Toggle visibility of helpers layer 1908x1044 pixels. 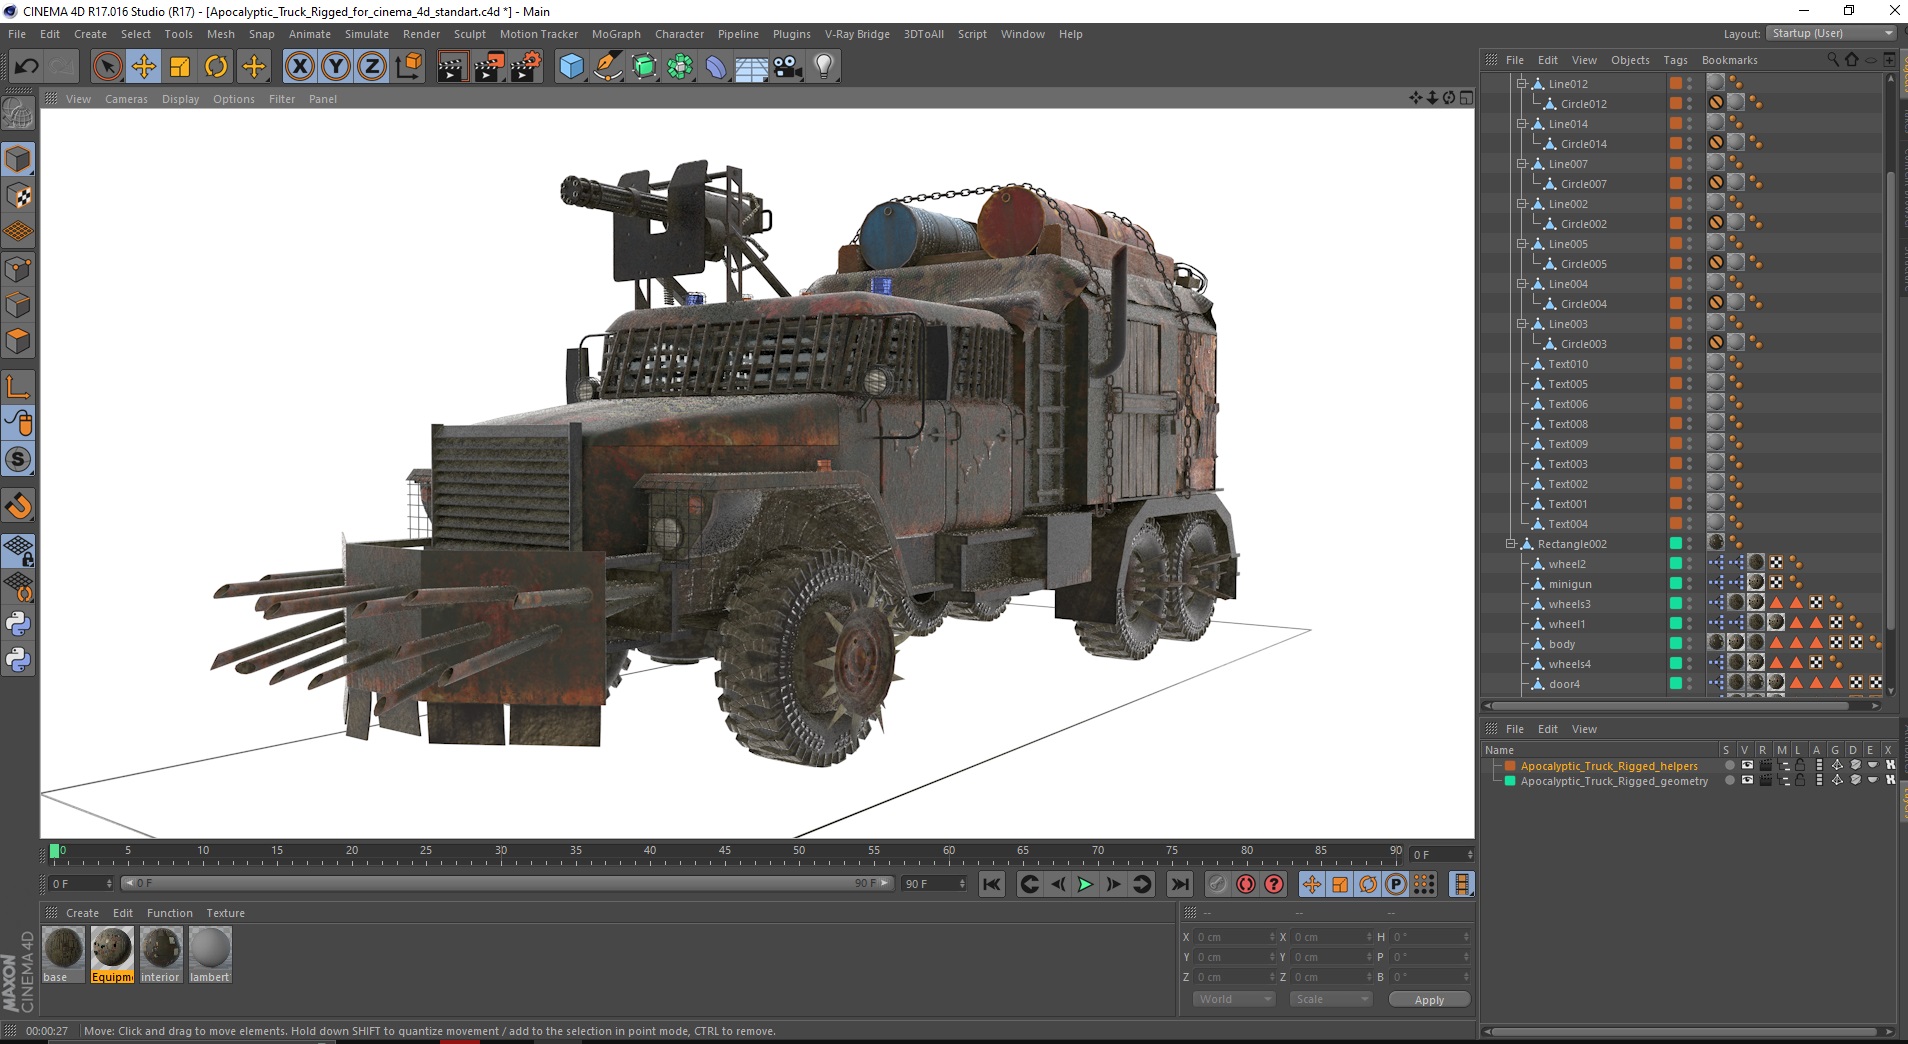pyautogui.click(x=1746, y=765)
